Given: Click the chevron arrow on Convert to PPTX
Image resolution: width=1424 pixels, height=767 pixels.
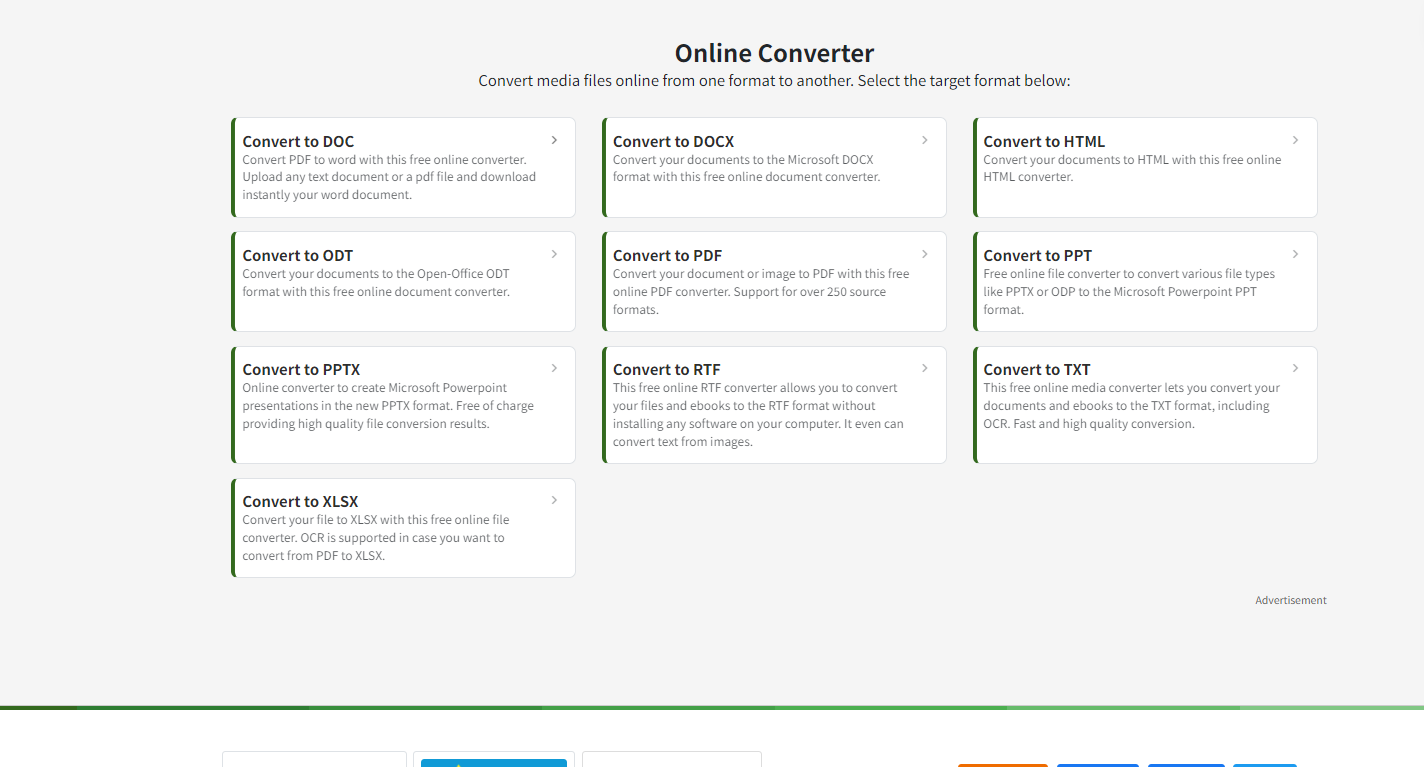Looking at the screenshot, I should [554, 369].
